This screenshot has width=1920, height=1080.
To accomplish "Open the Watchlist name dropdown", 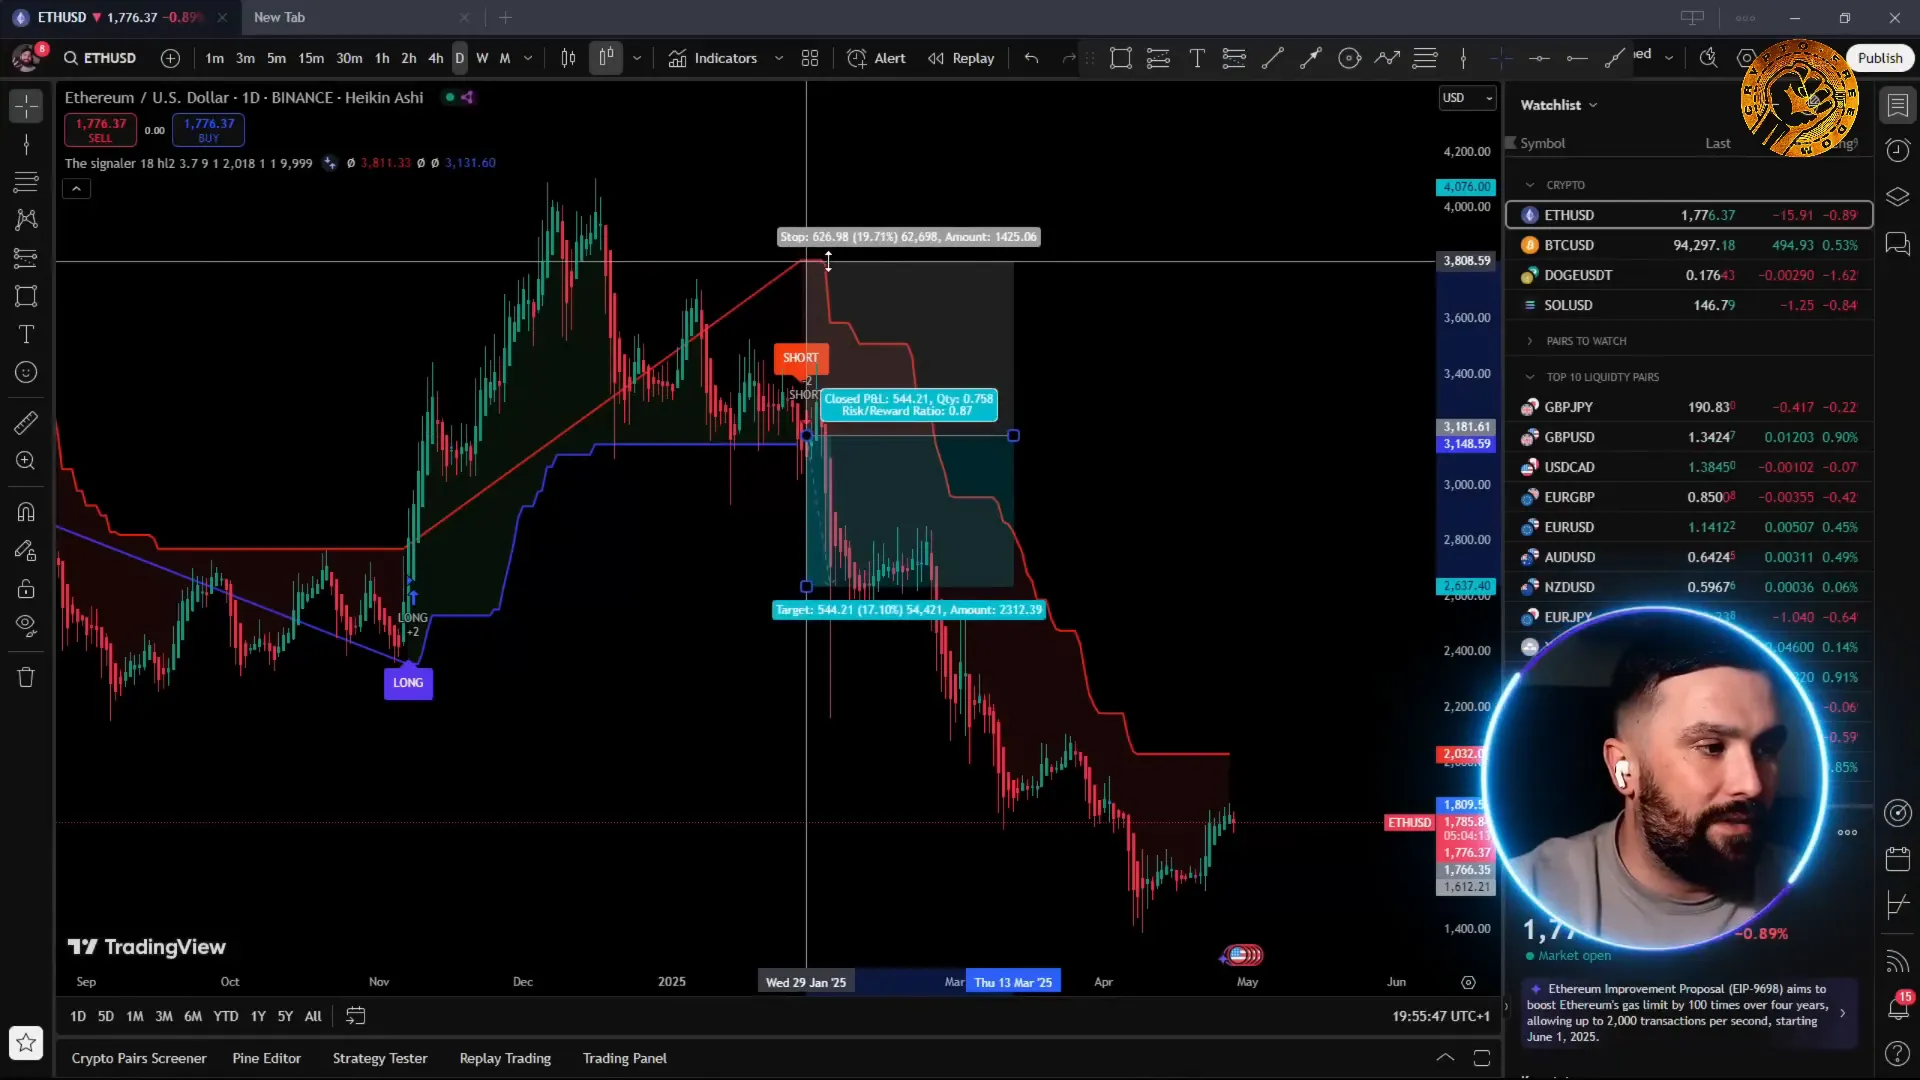I will click(1559, 105).
